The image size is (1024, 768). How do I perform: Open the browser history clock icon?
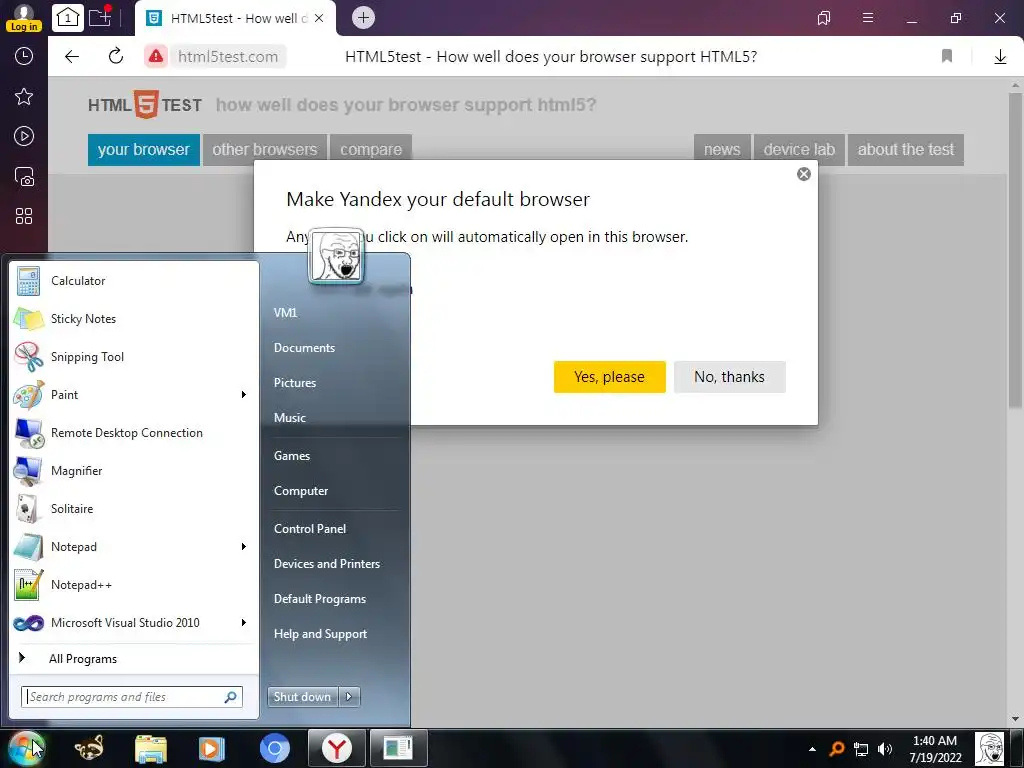pos(24,56)
